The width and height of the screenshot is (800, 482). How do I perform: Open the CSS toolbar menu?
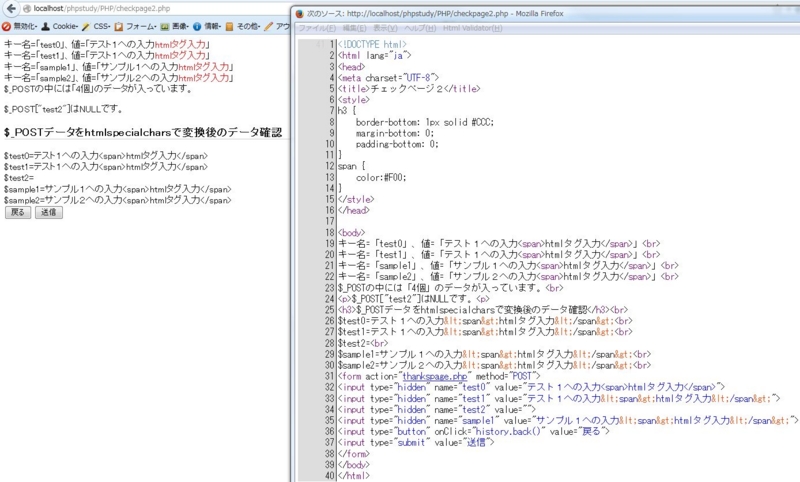[96, 26]
